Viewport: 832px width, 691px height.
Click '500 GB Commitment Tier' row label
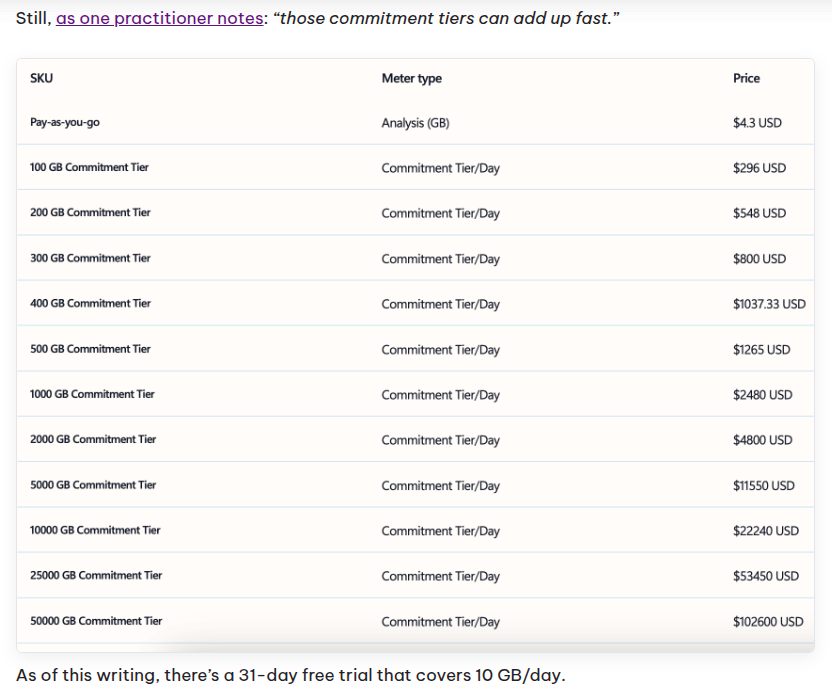tap(90, 349)
